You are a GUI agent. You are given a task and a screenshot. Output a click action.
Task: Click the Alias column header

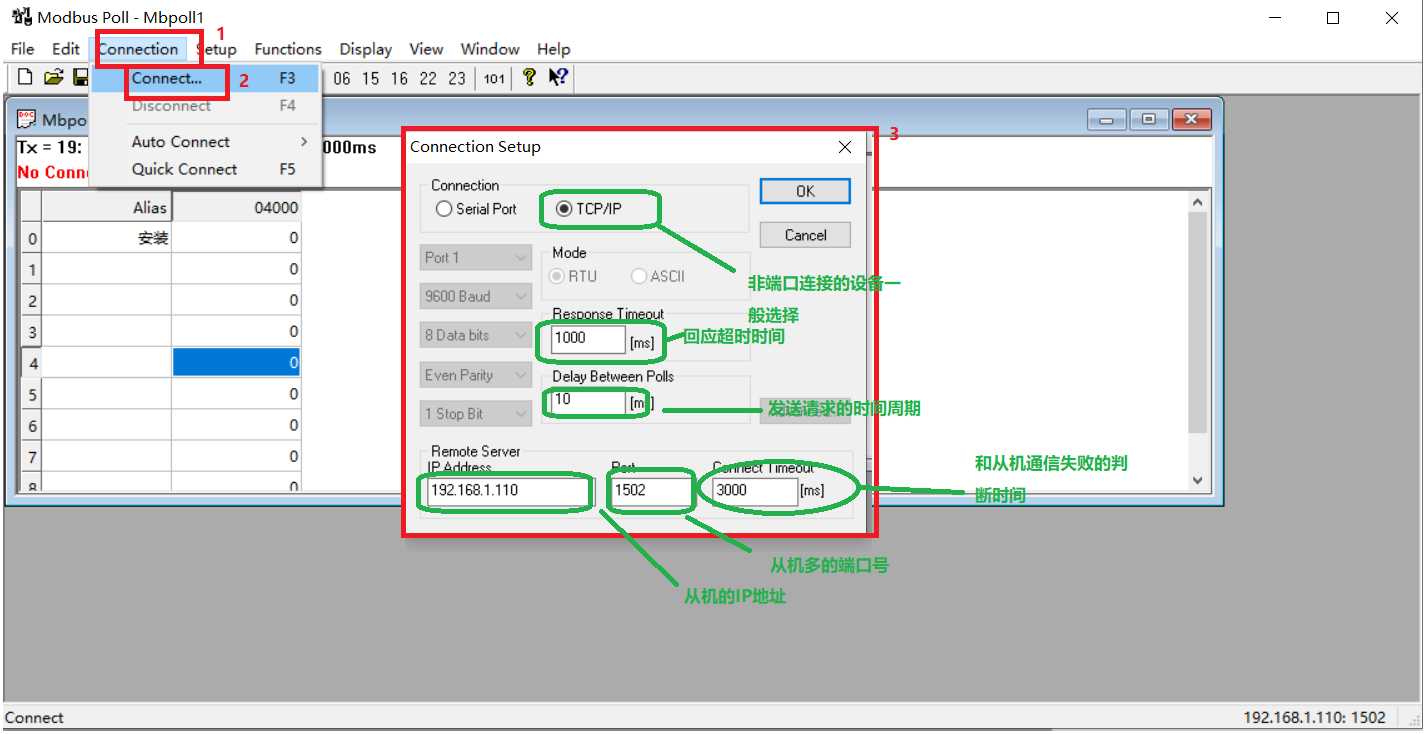click(107, 207)
